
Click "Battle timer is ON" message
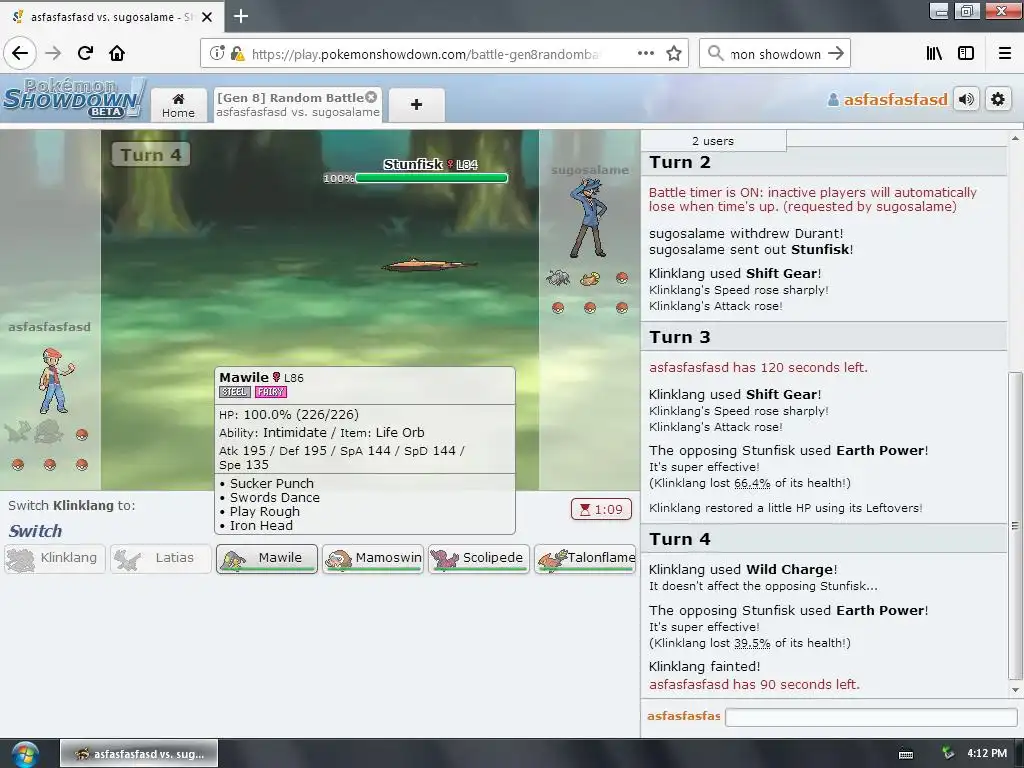[812, 199]
